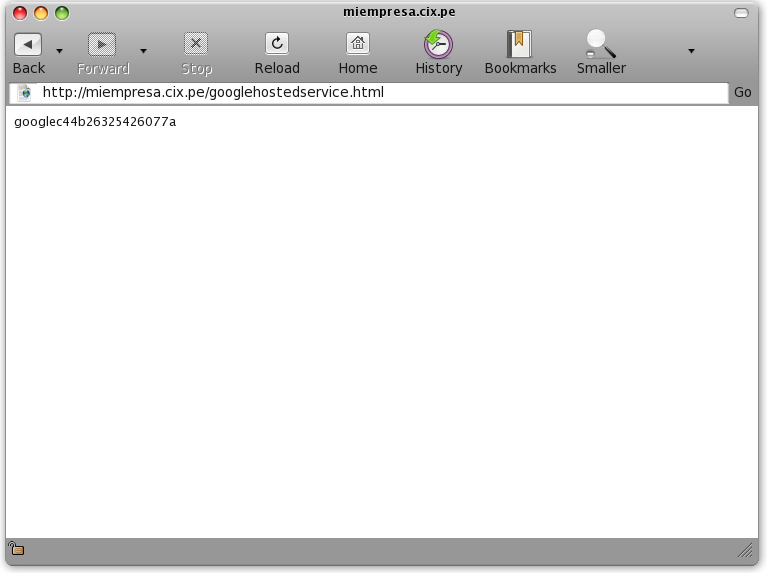Make text Smaller with the magnifier icon
The image size is (767, 573).
pos(601,44)
